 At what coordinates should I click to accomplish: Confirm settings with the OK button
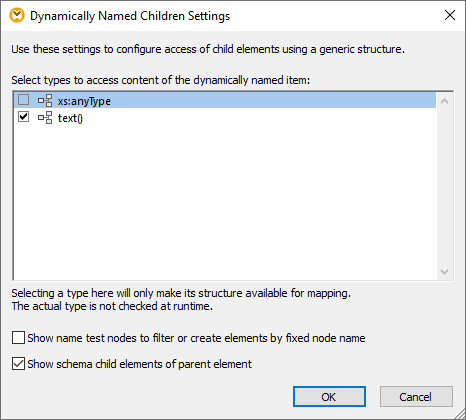tap(329, 397)
